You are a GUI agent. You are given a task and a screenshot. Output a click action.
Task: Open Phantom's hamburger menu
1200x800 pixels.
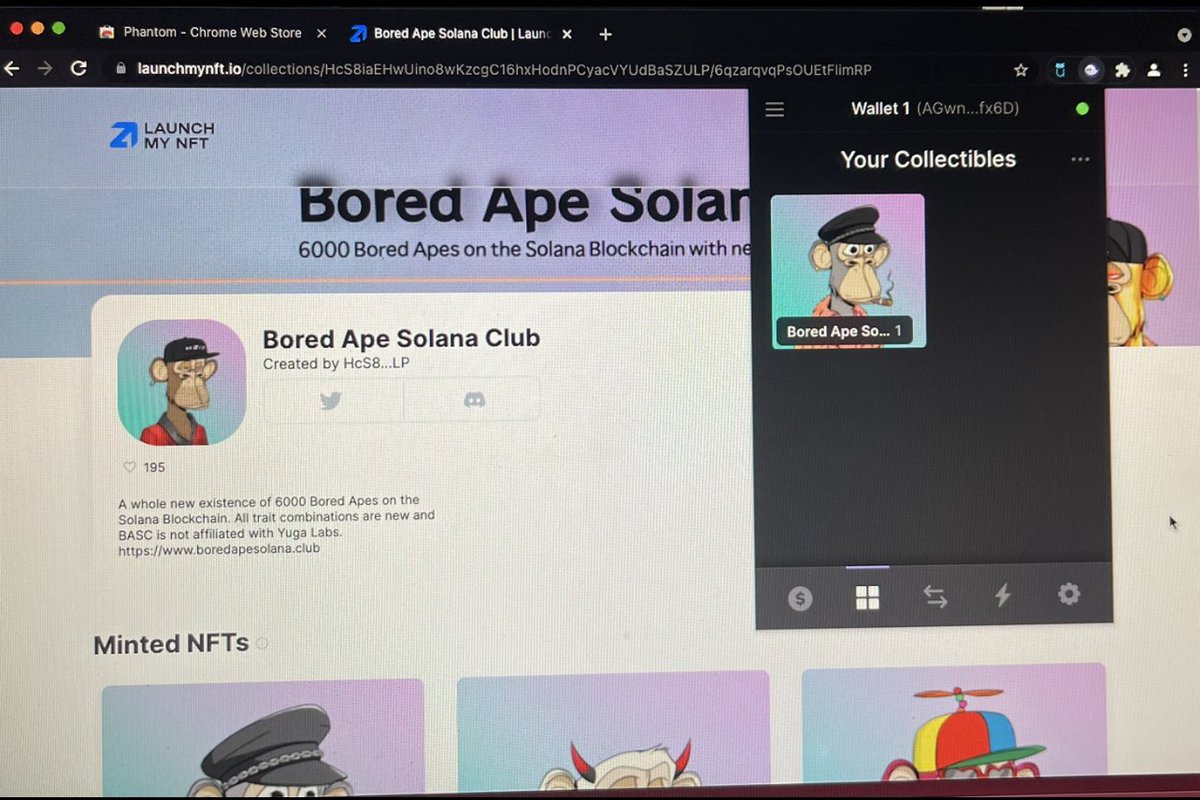774,109
